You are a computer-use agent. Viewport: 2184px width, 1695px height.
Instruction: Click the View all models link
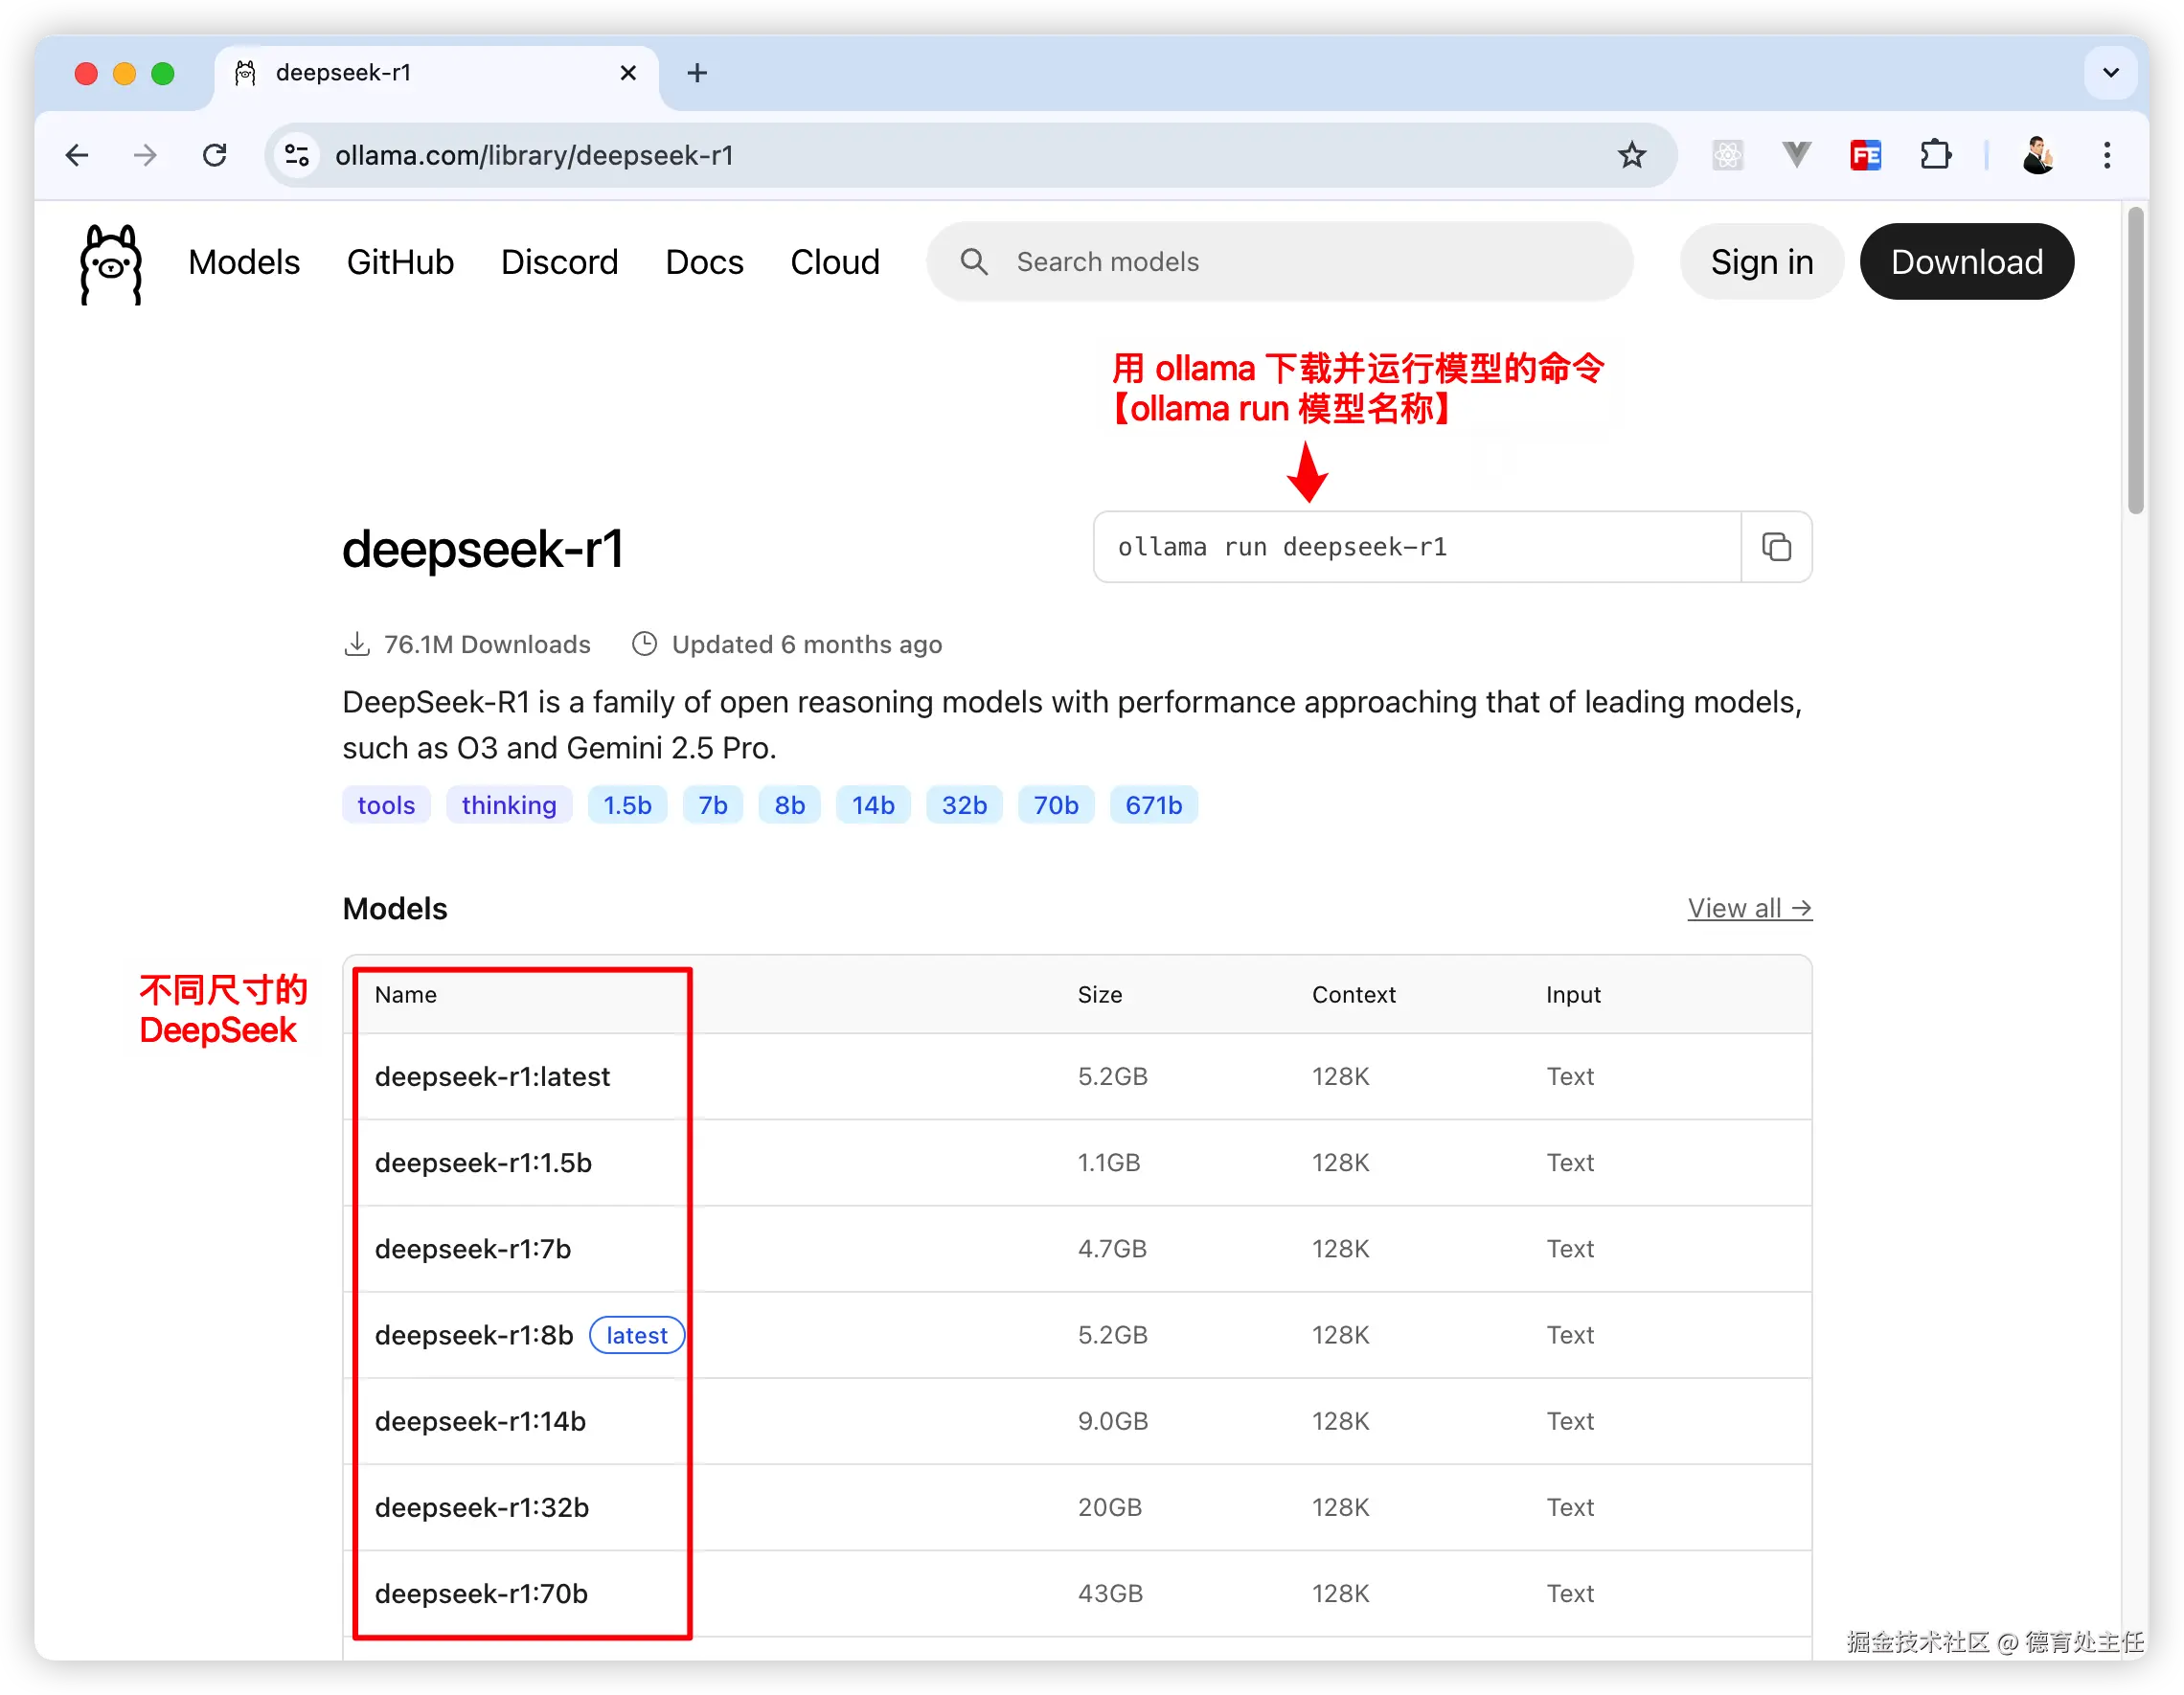click(x=1749, y=908)
